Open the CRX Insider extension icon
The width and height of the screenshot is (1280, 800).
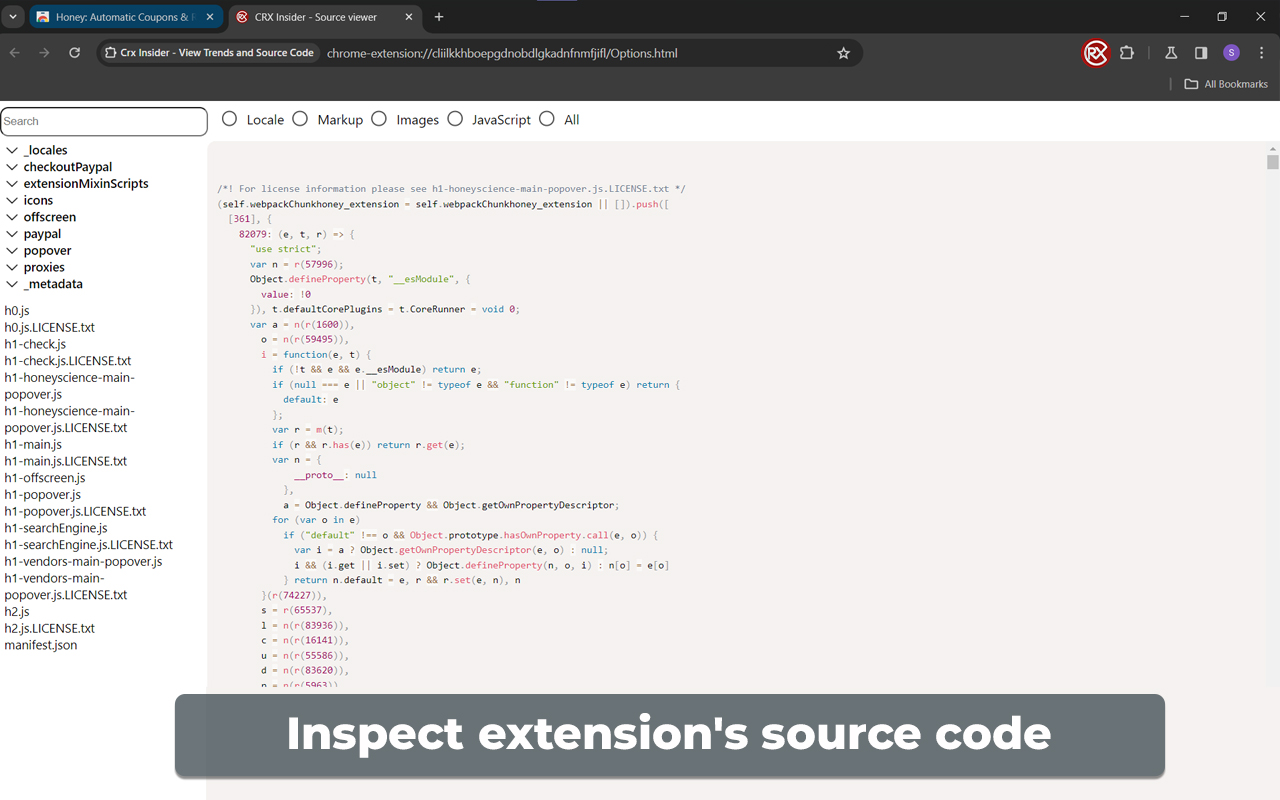tap(1096, 53)
